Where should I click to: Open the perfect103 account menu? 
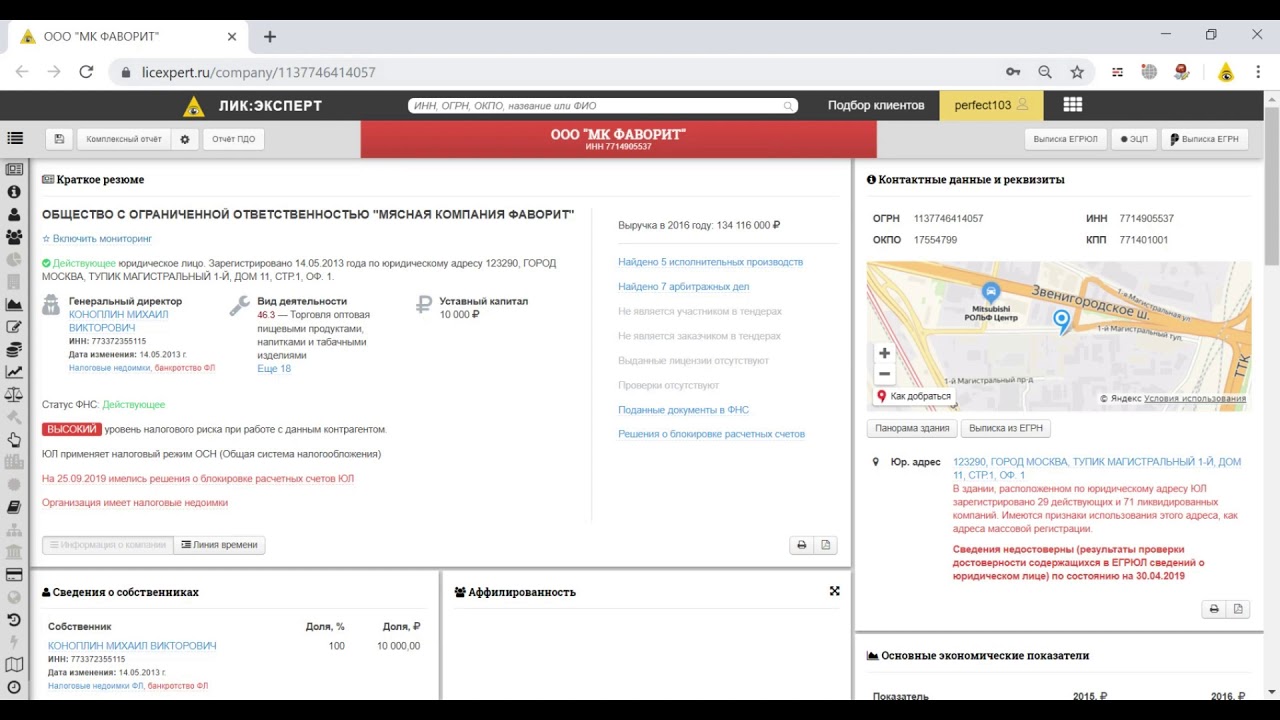991,105
